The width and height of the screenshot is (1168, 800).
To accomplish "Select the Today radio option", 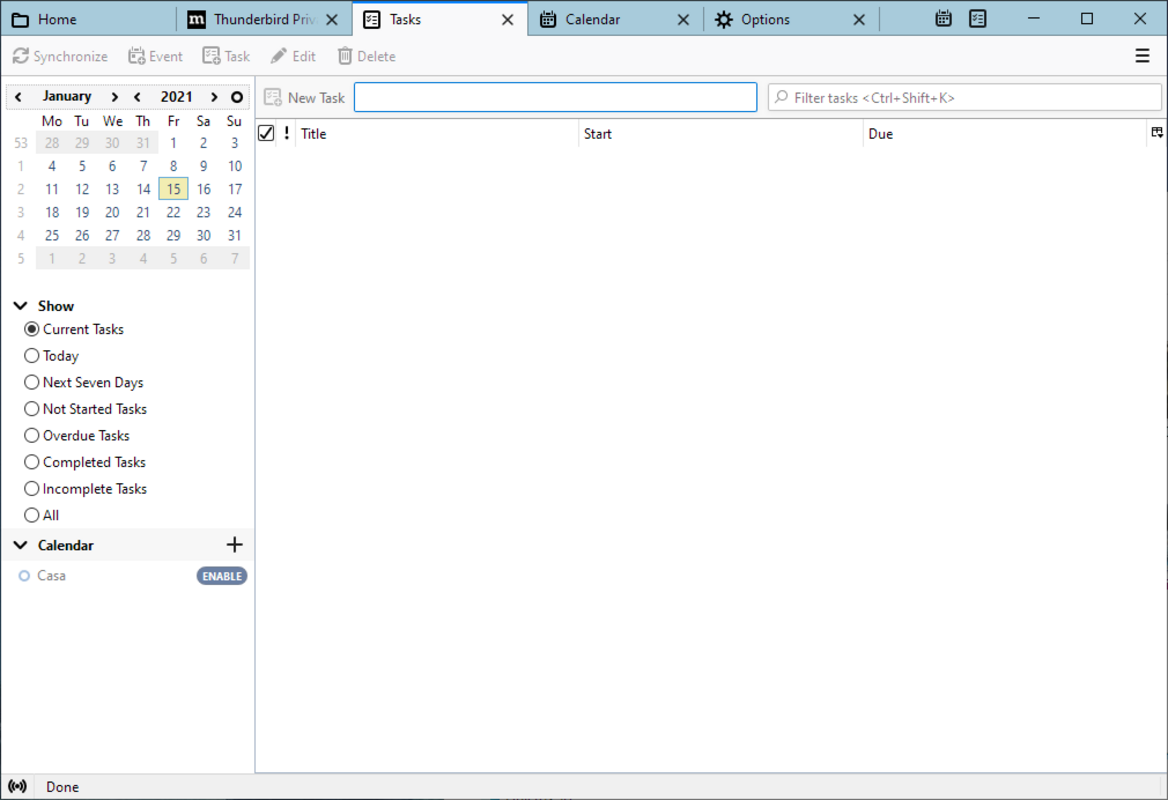I will tap(32, 356).
